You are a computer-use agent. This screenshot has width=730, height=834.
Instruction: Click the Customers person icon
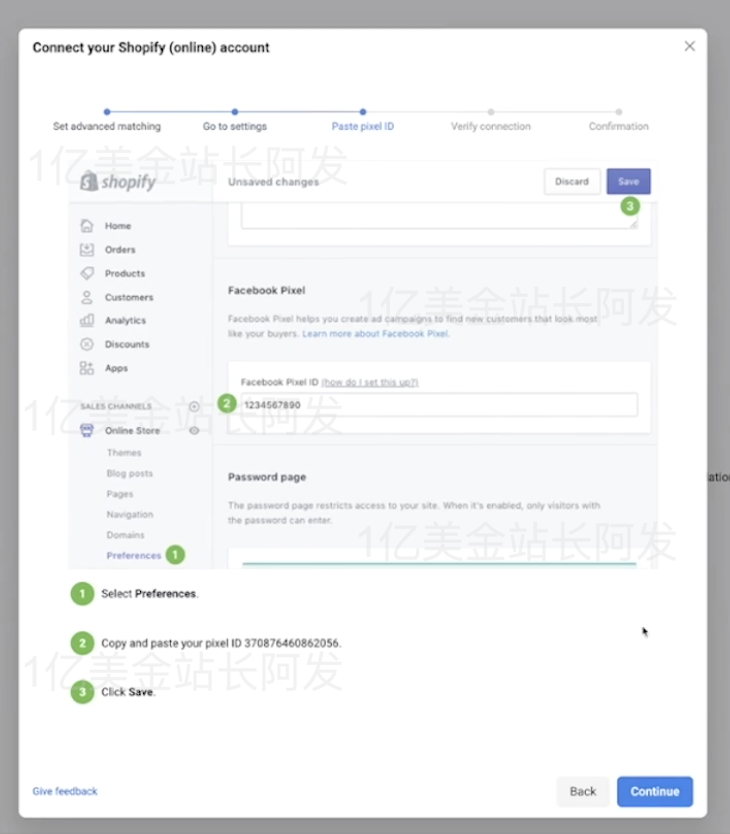tap(87, 297)
